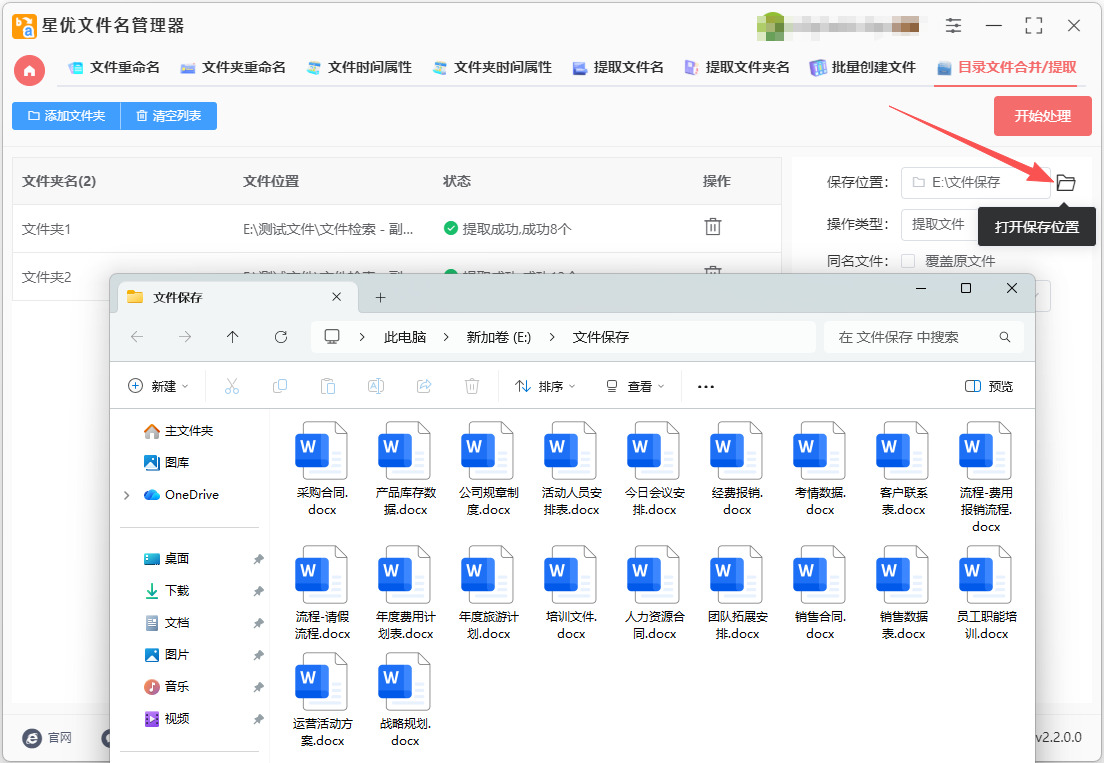The width and height of the screenshot is (1104, 763).
Task: Open Explorer more options ellipsis
Action: point(705,386)
